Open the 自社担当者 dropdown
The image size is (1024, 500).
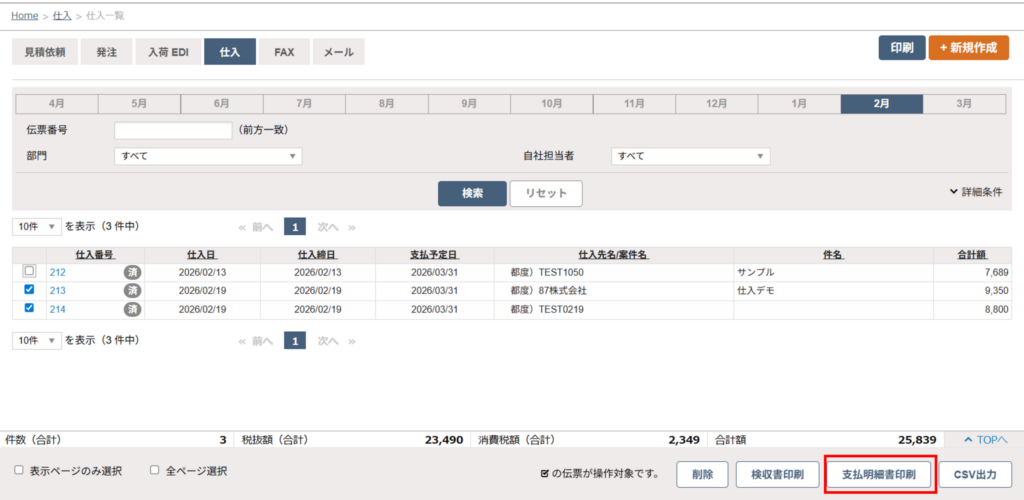690,156
